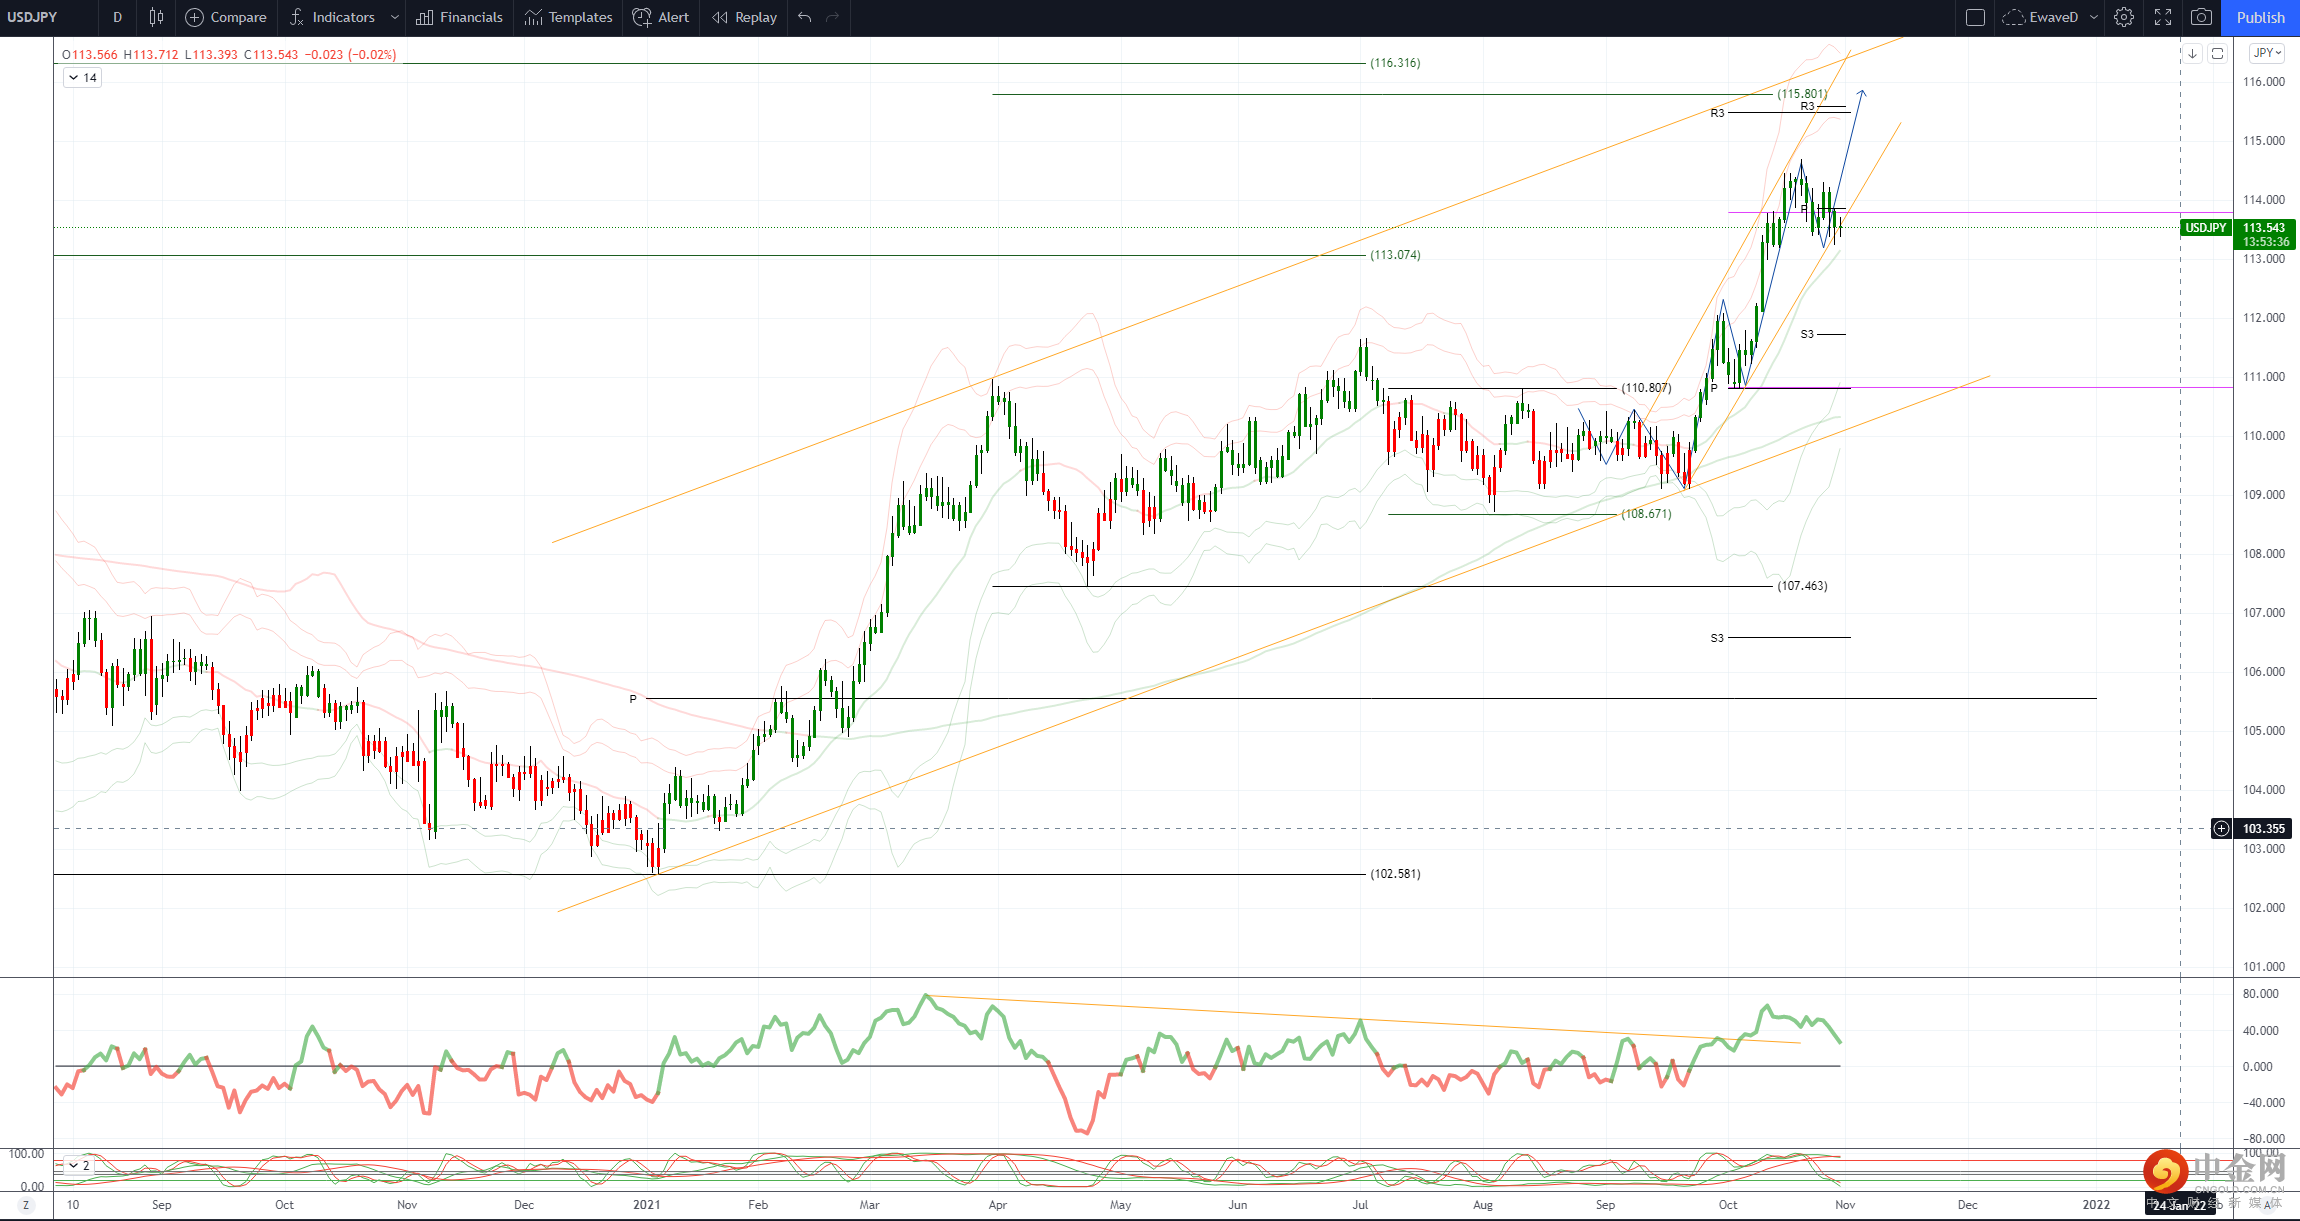
Task: Click the Publish button
Action: click(2260, 17)
